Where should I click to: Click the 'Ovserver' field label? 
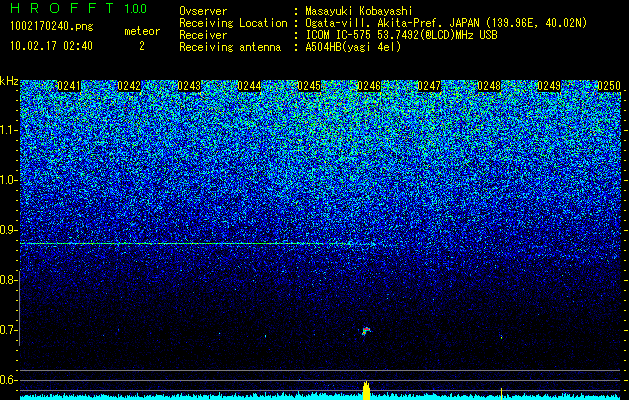coord(203,11)
